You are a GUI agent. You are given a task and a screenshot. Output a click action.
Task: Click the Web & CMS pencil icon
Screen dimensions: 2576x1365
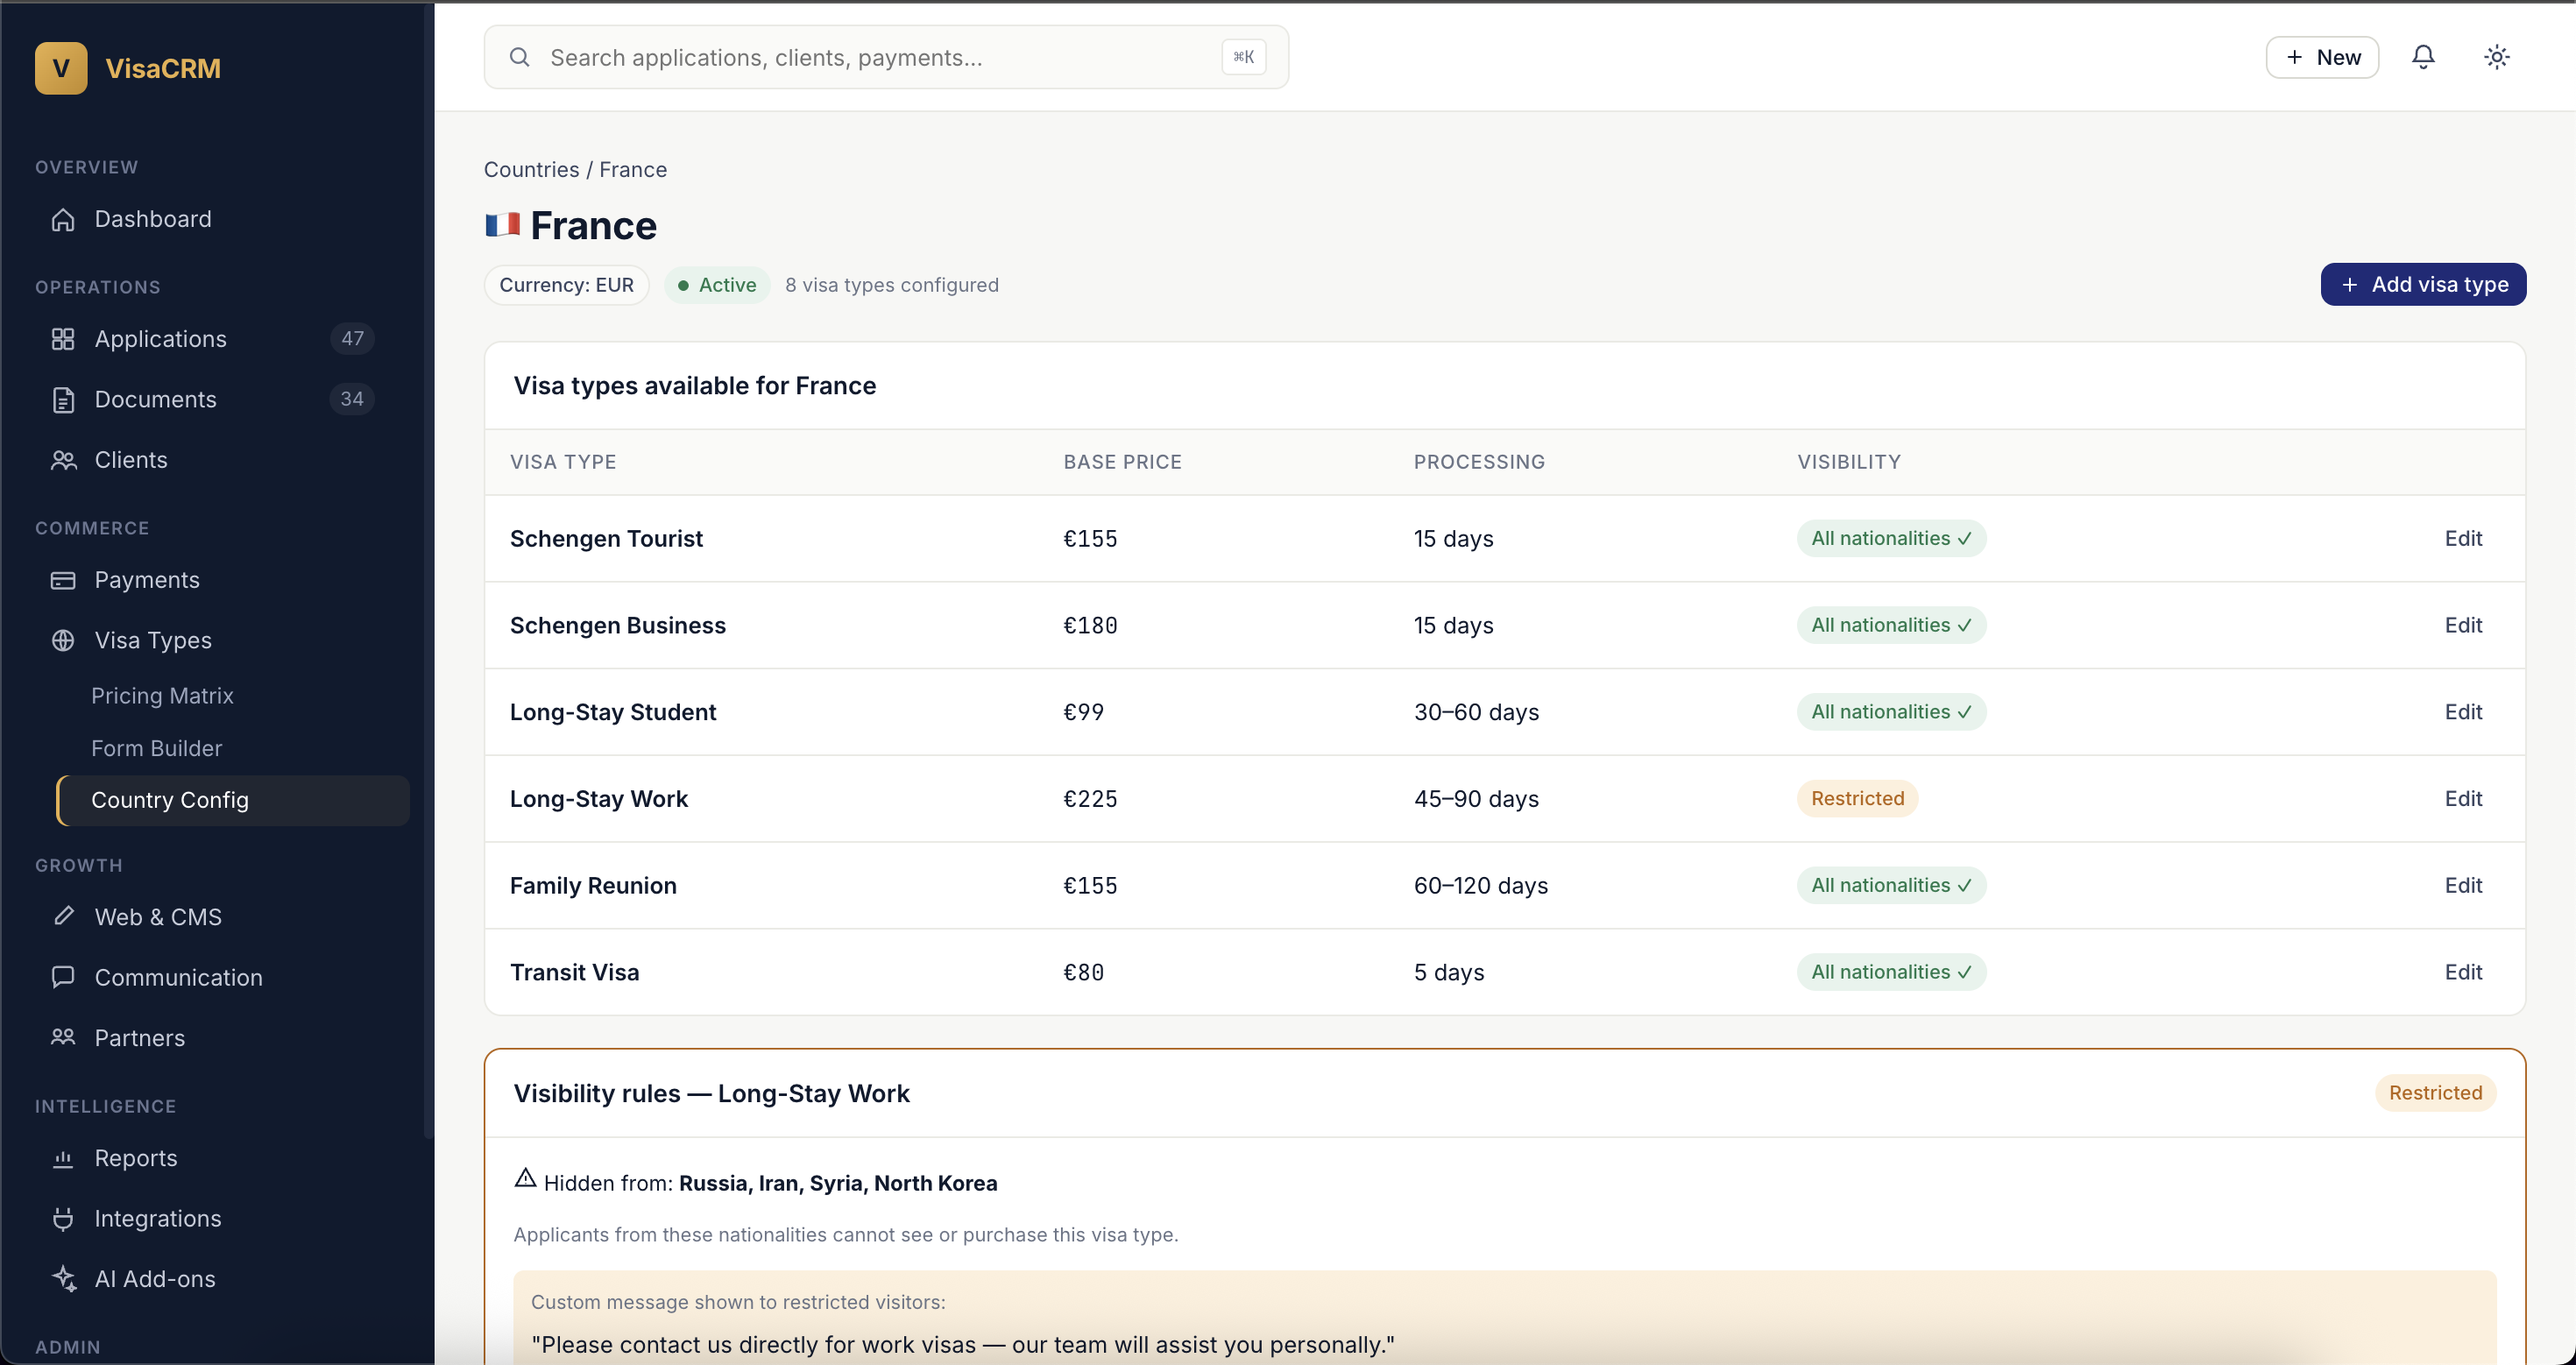point(63,916)
